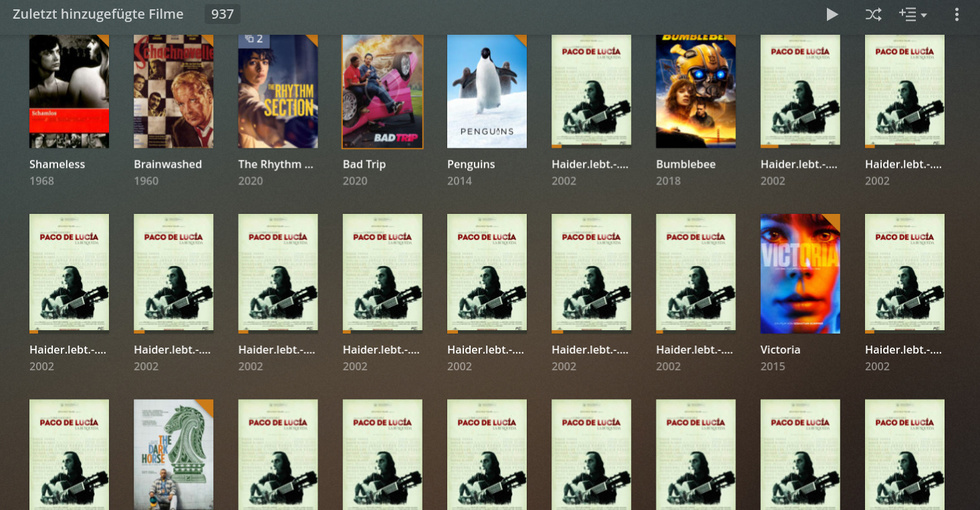The image size is (980, 510).
Task: Click the Victoria title link
Action: [780, 350]
